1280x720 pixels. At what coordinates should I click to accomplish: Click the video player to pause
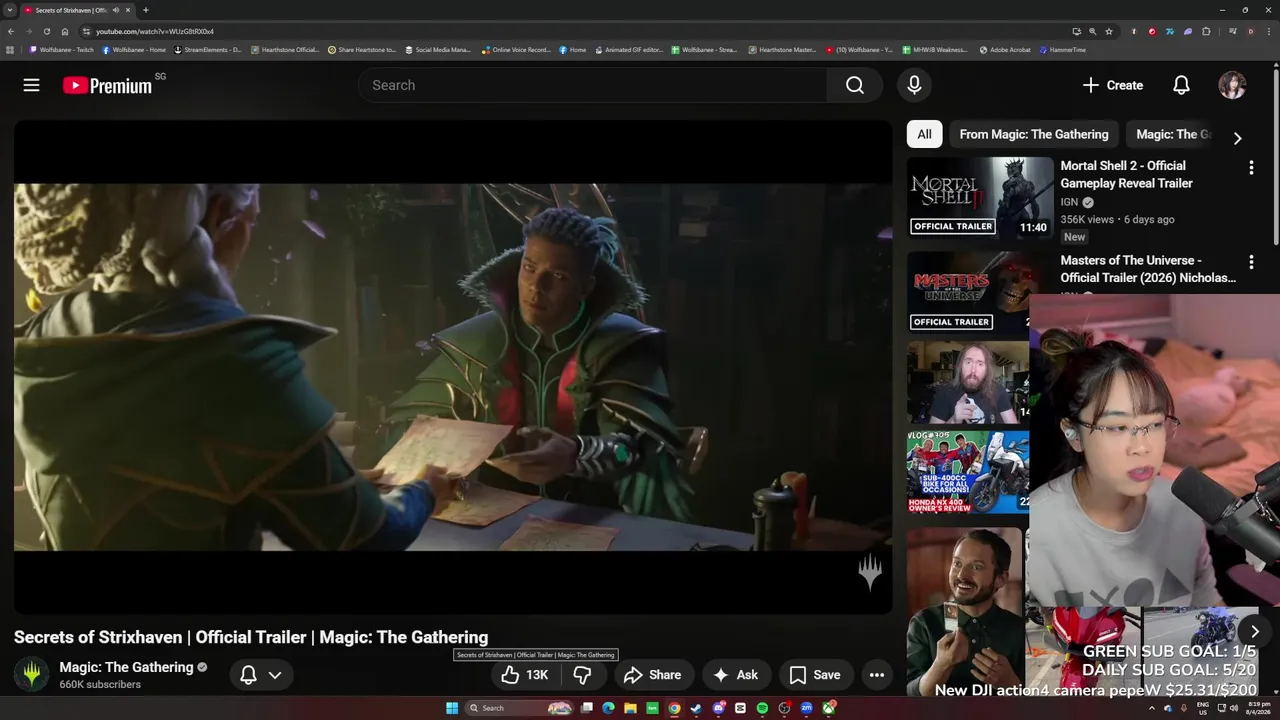pyautogui.click(x=453, y=367)
